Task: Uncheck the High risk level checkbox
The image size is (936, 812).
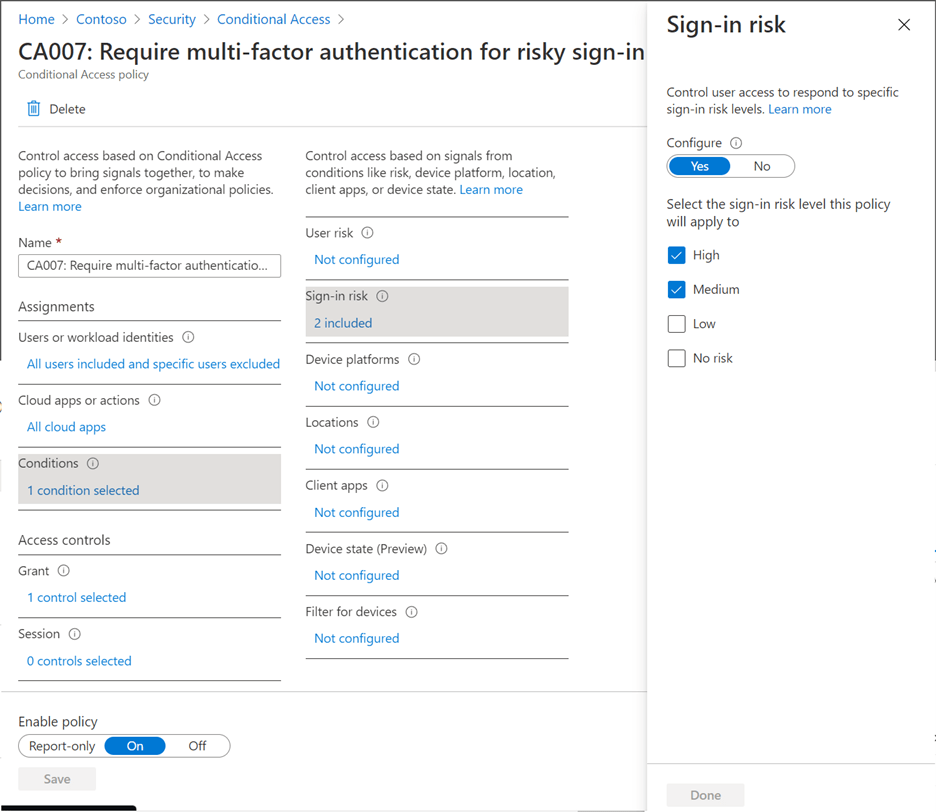Action: 676,256
